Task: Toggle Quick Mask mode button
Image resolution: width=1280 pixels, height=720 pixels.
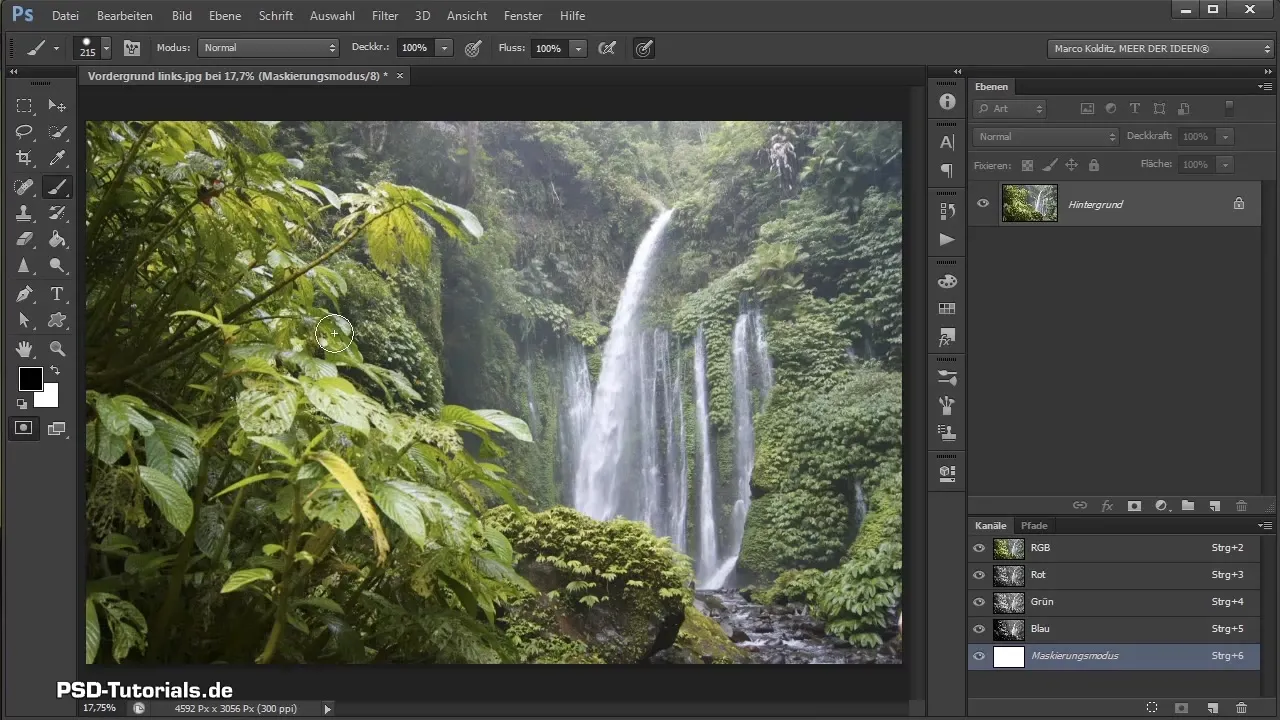Action: [x=24, y=428]
